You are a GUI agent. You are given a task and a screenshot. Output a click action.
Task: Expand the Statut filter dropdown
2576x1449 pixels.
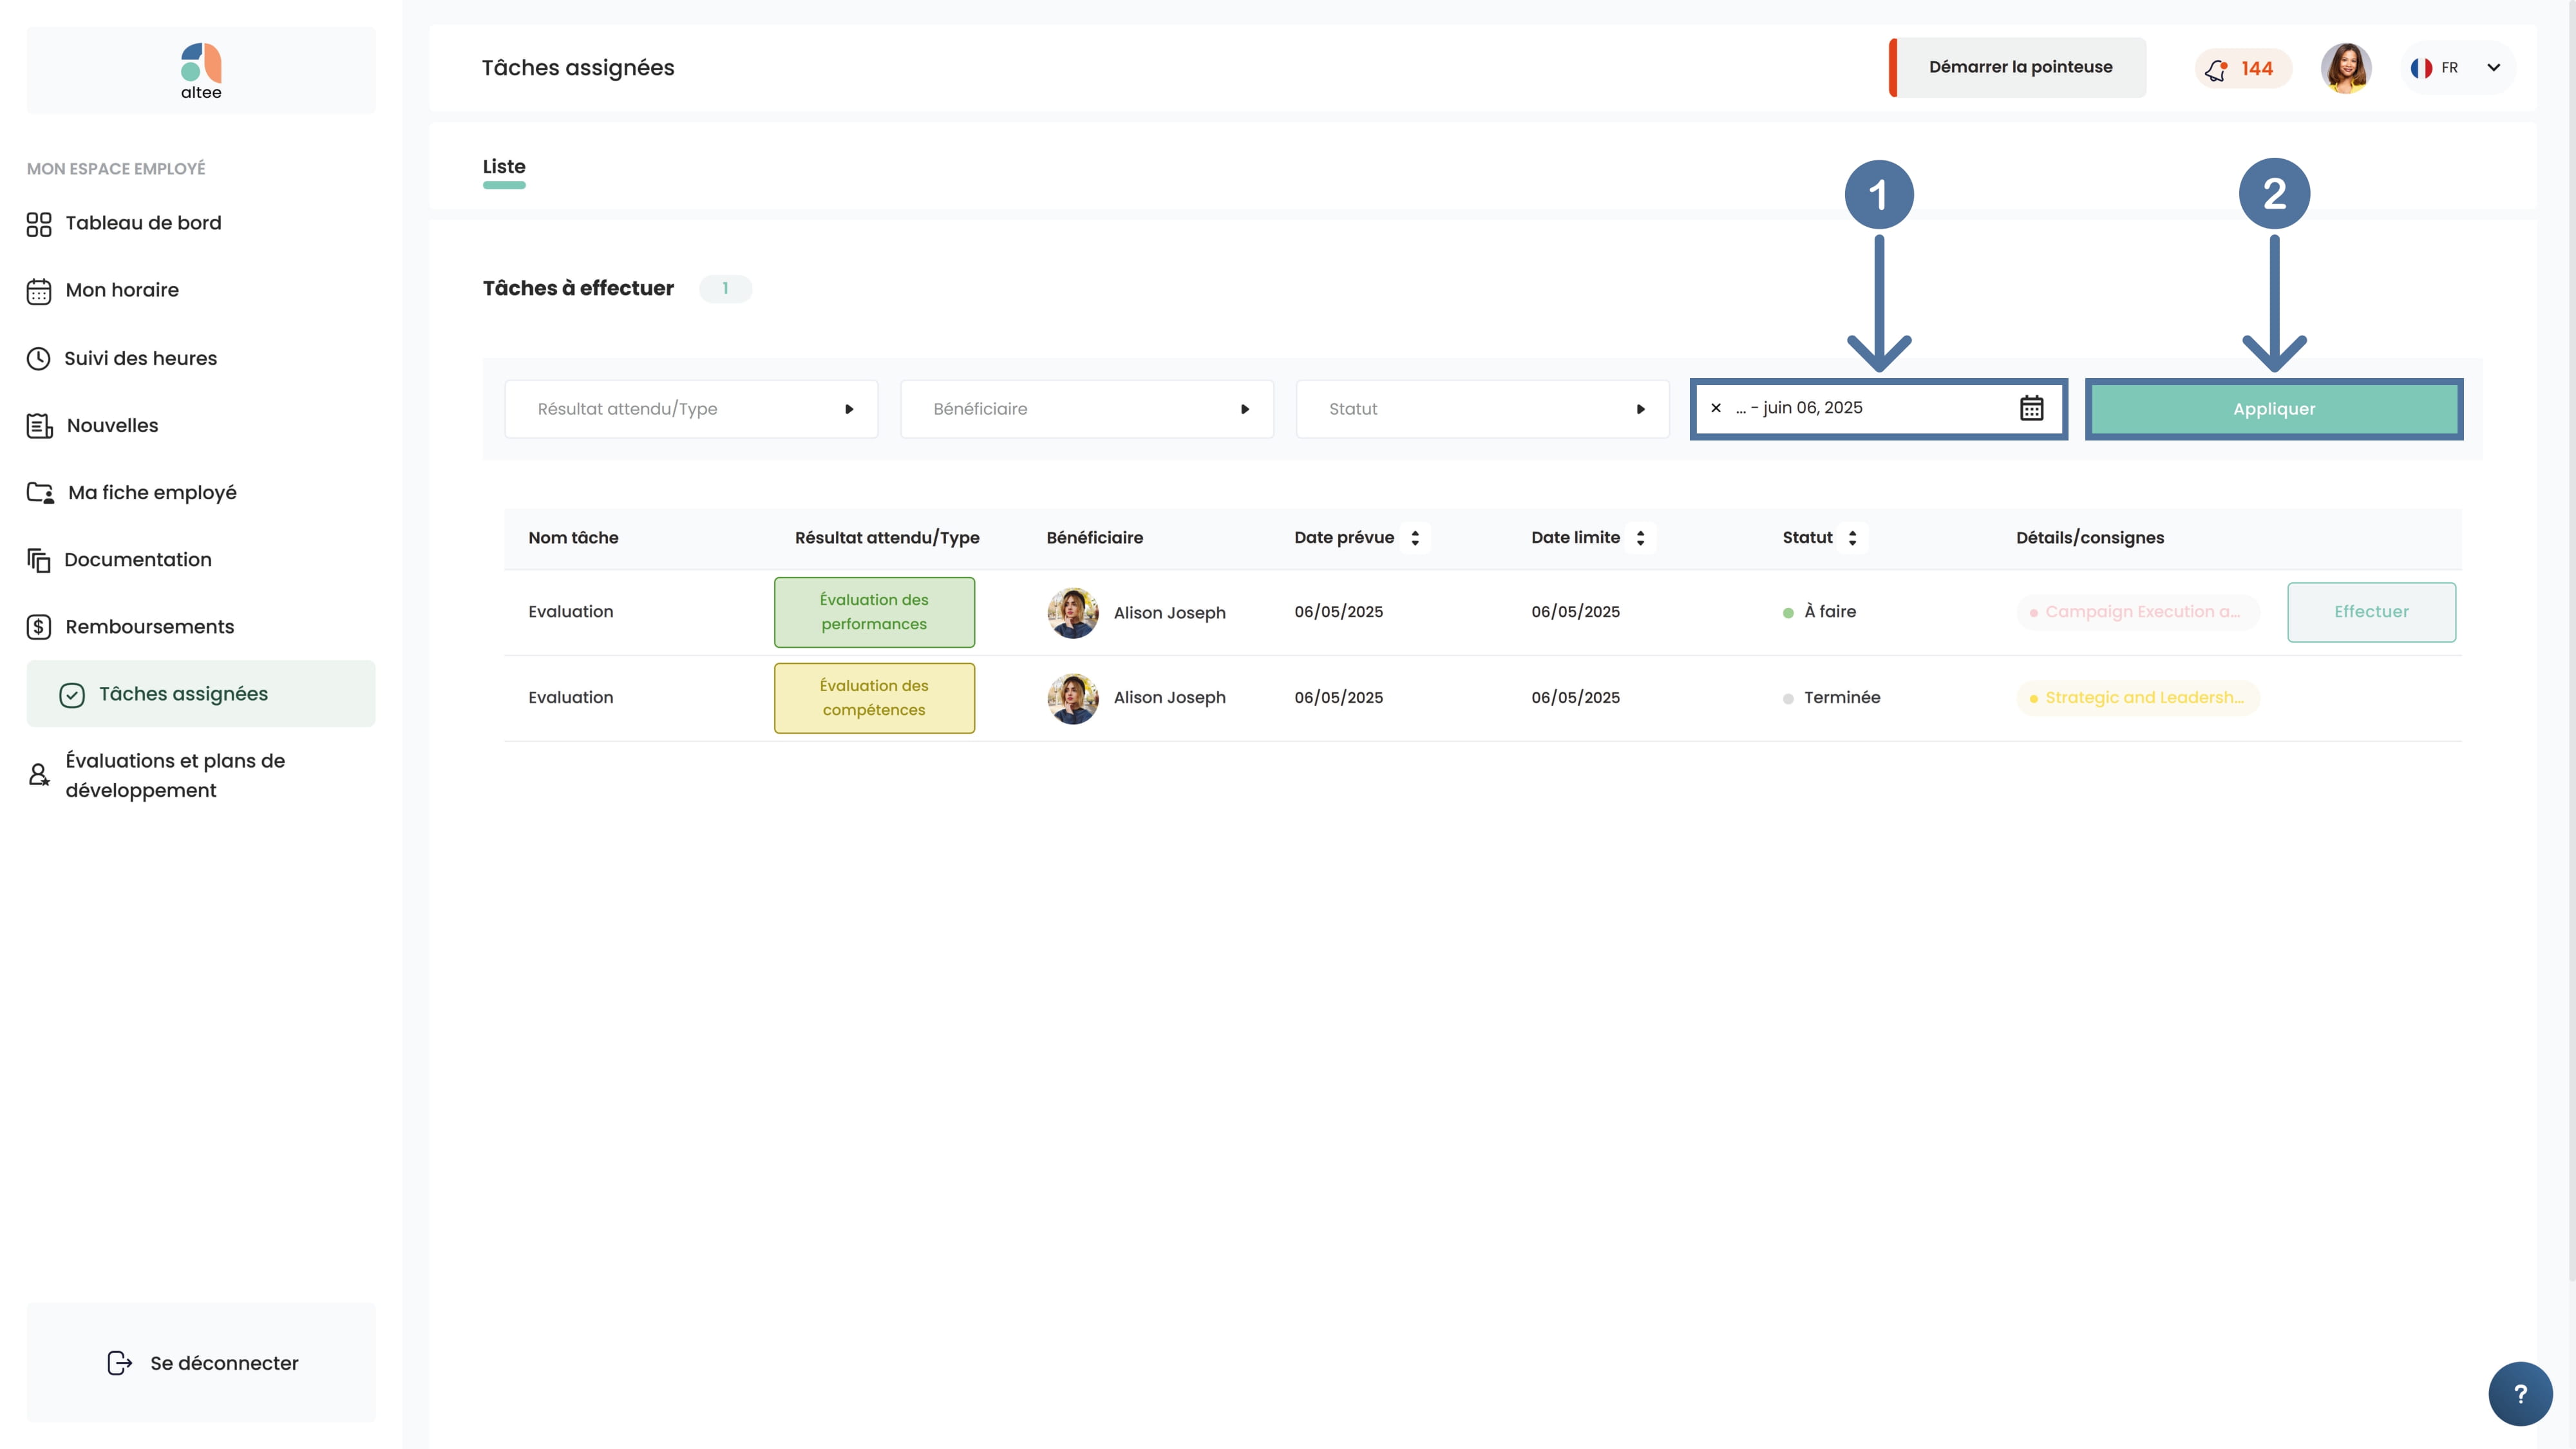[x=1482, y=409]
